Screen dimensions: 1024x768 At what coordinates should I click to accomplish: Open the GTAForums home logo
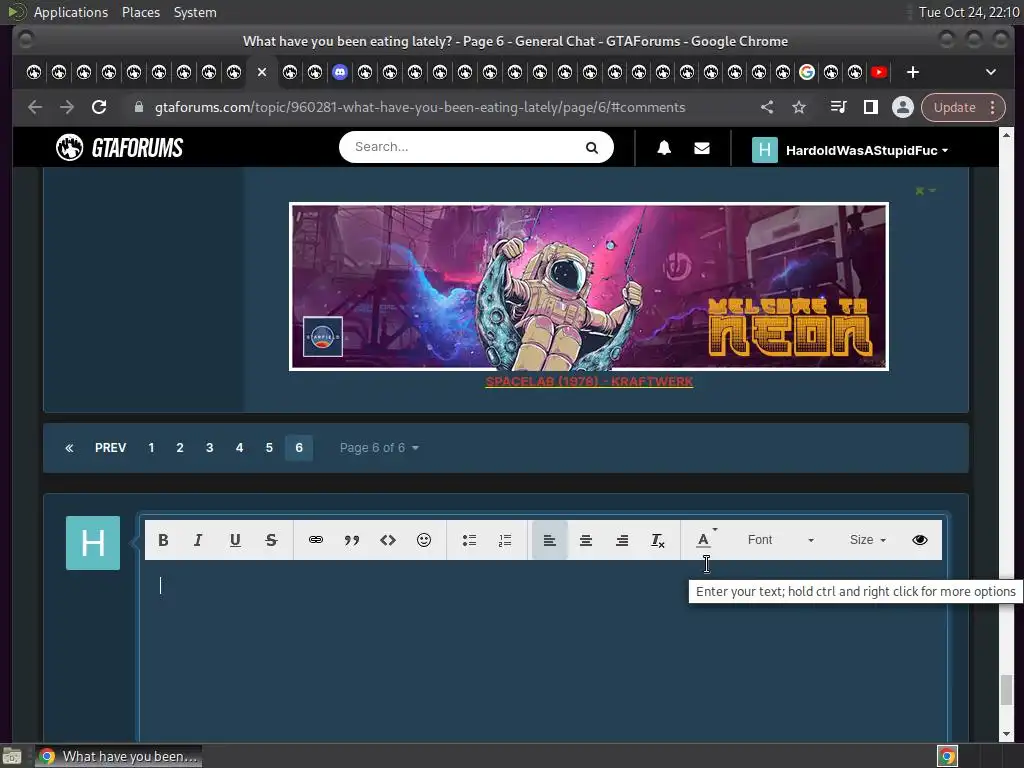tap(120, 148)
